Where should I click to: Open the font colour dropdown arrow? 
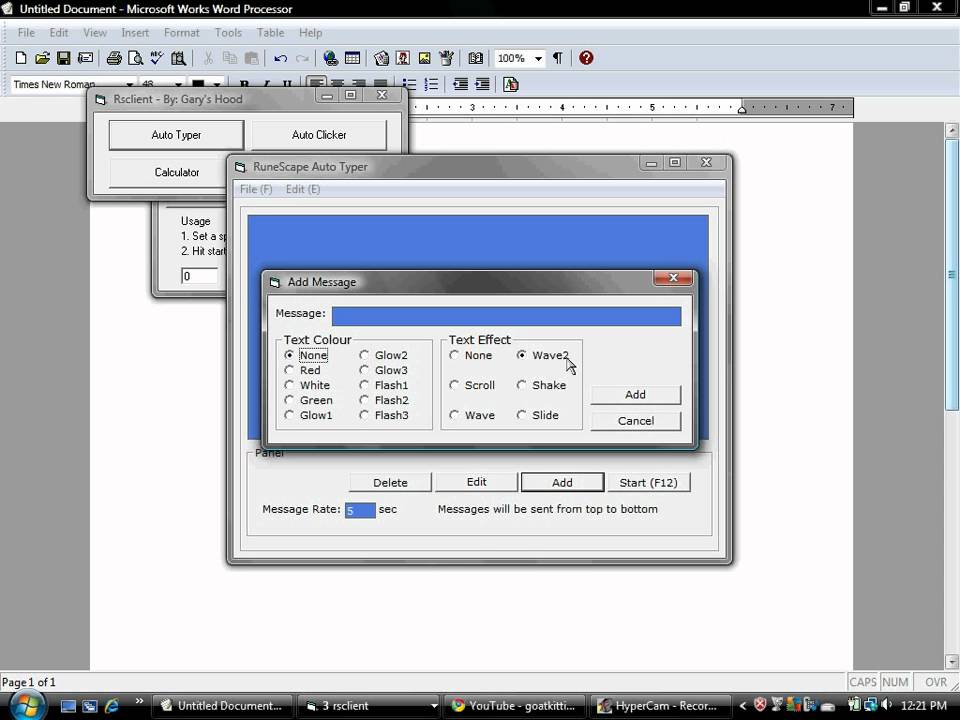215,85
